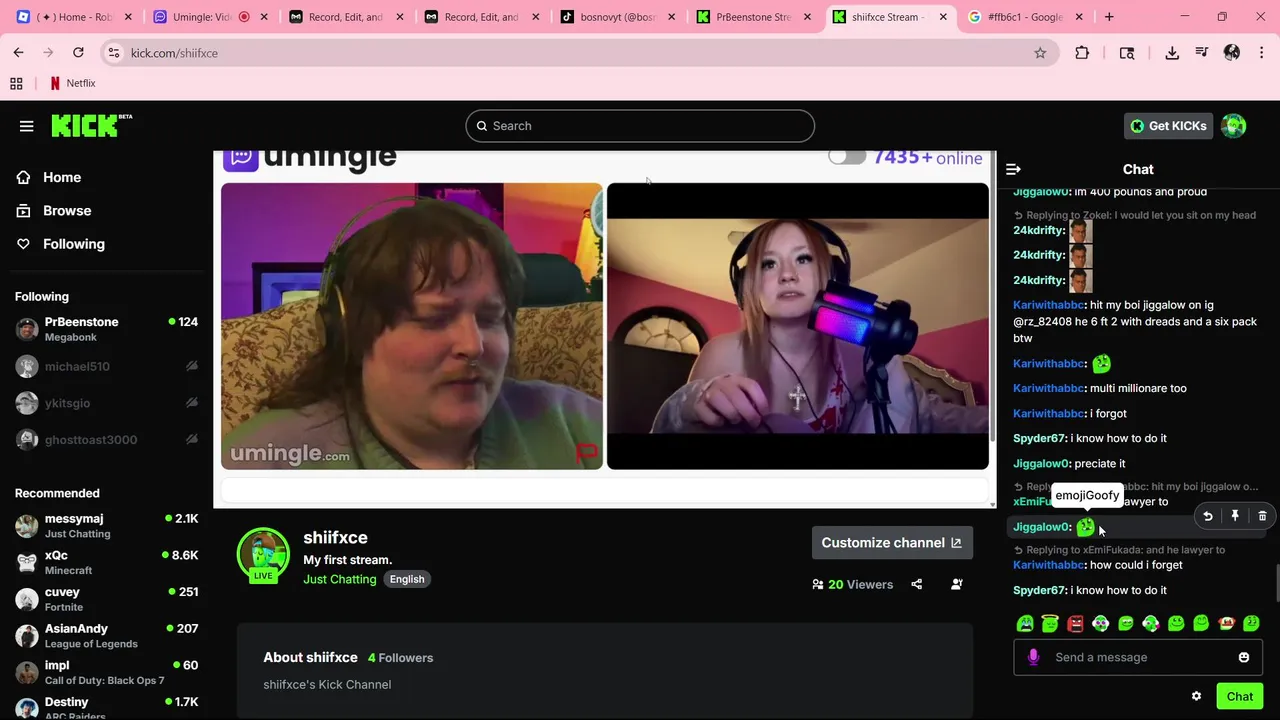Viewport: 1280px width, 720px height.
Task: Open Destiny in Recommended
Action: [x=106, y=708]
